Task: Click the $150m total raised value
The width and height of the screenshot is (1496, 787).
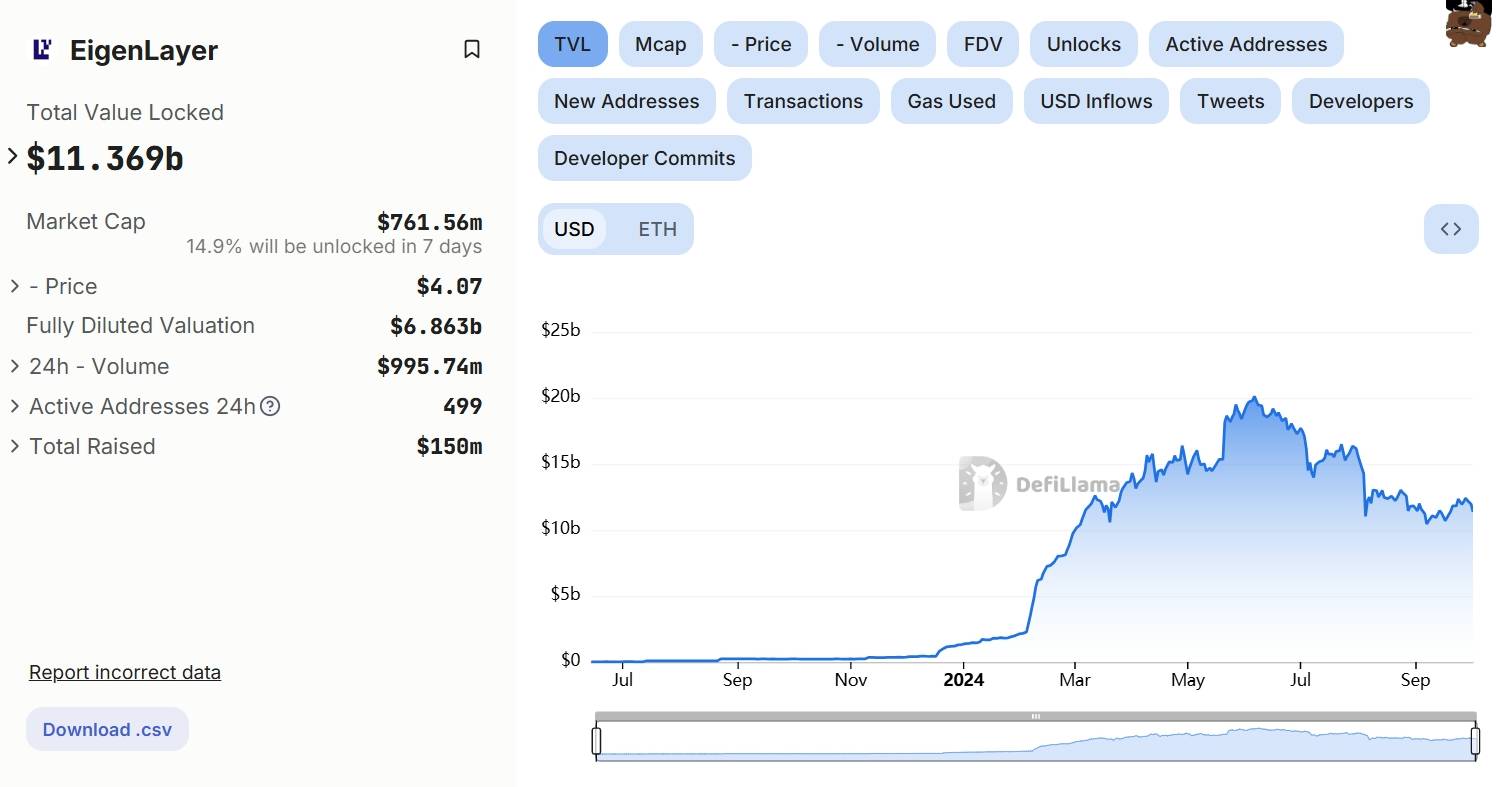Action: tap(450, 446)
